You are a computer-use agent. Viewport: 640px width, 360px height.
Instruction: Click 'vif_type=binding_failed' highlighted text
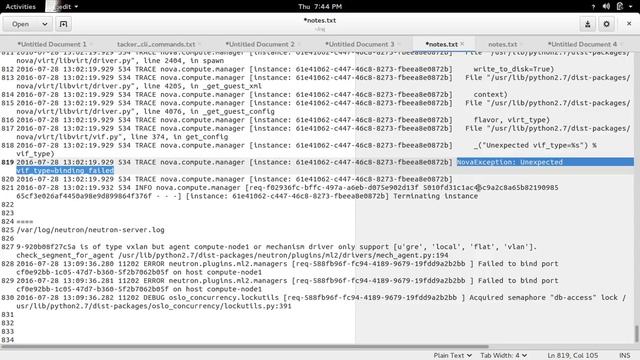65,171
